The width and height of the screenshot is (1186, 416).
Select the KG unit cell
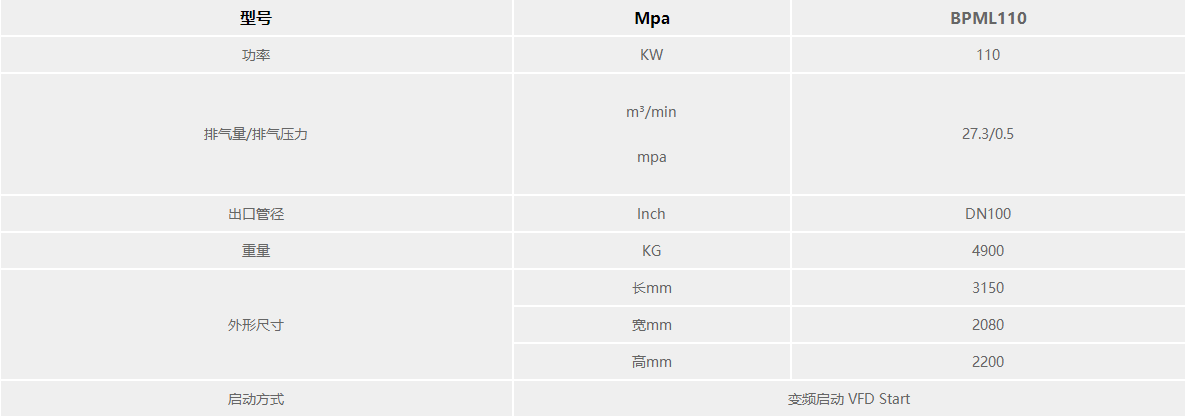point(651,251)
